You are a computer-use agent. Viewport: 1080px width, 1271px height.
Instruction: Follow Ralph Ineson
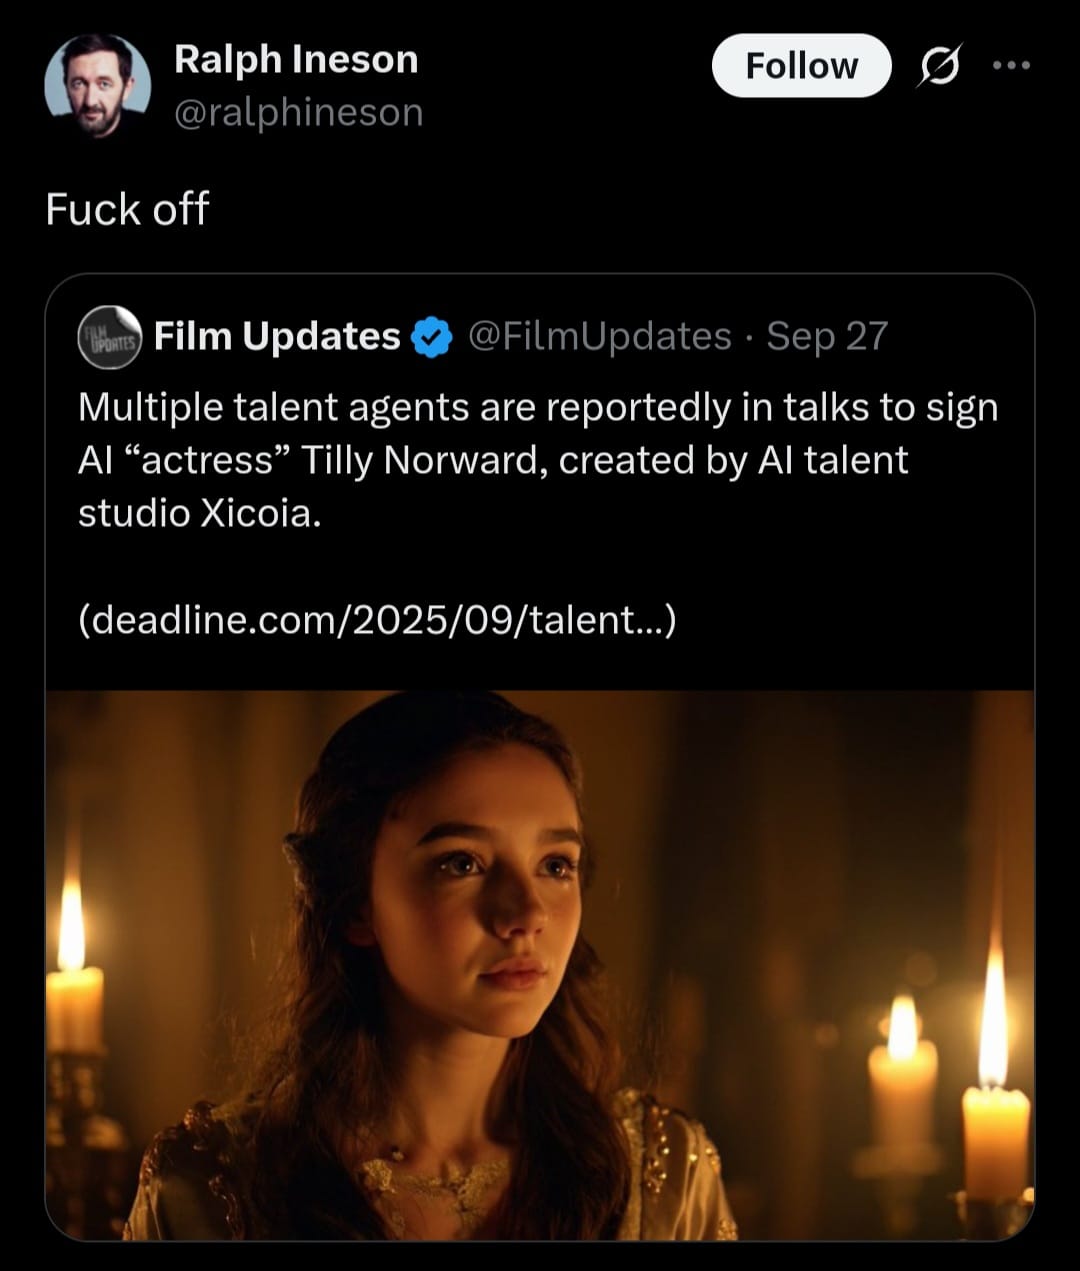click(801, 66)
